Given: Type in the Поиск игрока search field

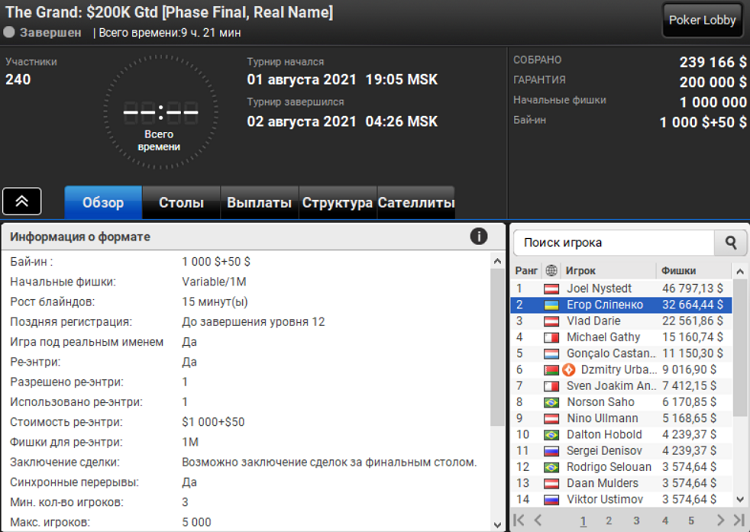Looking at the screenshot, I should pos(613,242).
